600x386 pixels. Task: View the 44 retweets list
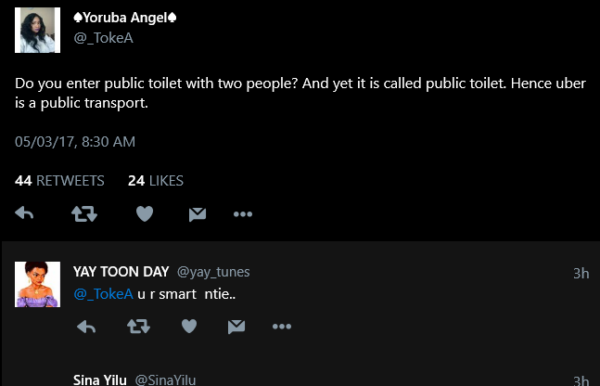pos(59,181)
